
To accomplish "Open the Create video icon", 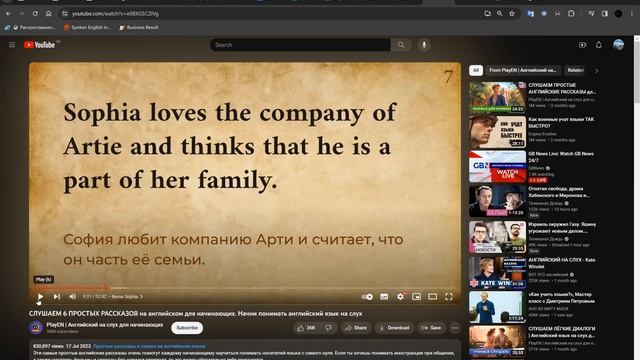I will coord(582,45).
